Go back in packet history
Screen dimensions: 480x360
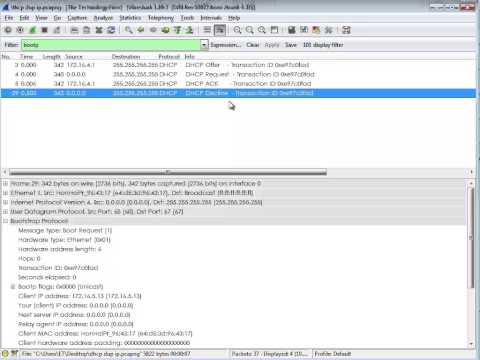[141, 30]
